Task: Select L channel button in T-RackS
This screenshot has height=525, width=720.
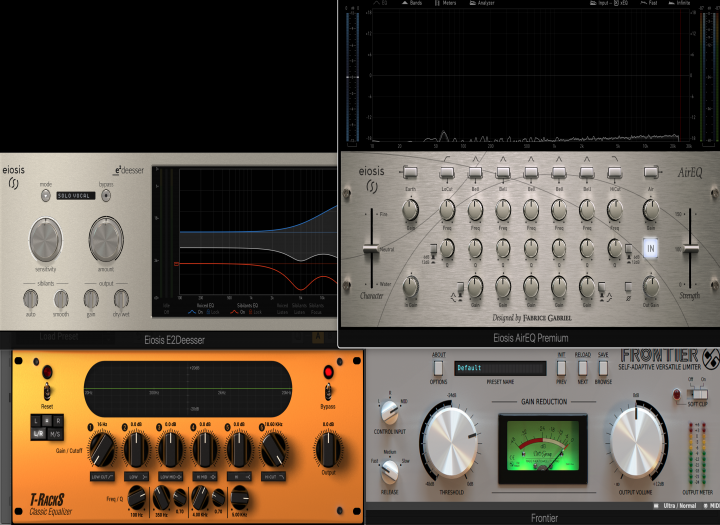Action: [x=36, y=421]
